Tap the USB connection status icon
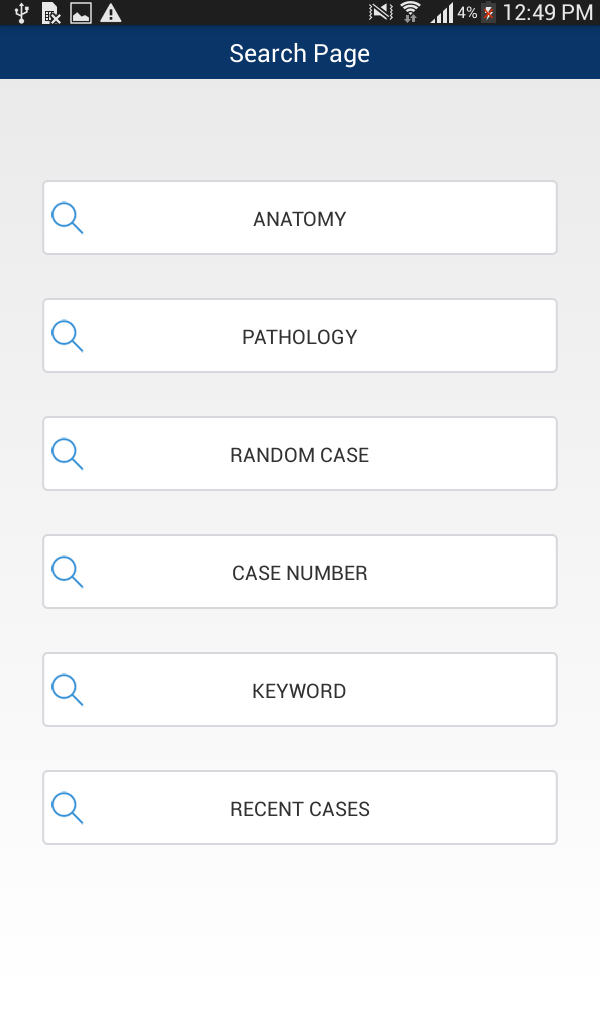Viewport: 600px width, 1024px height. [x=22, y=13]
